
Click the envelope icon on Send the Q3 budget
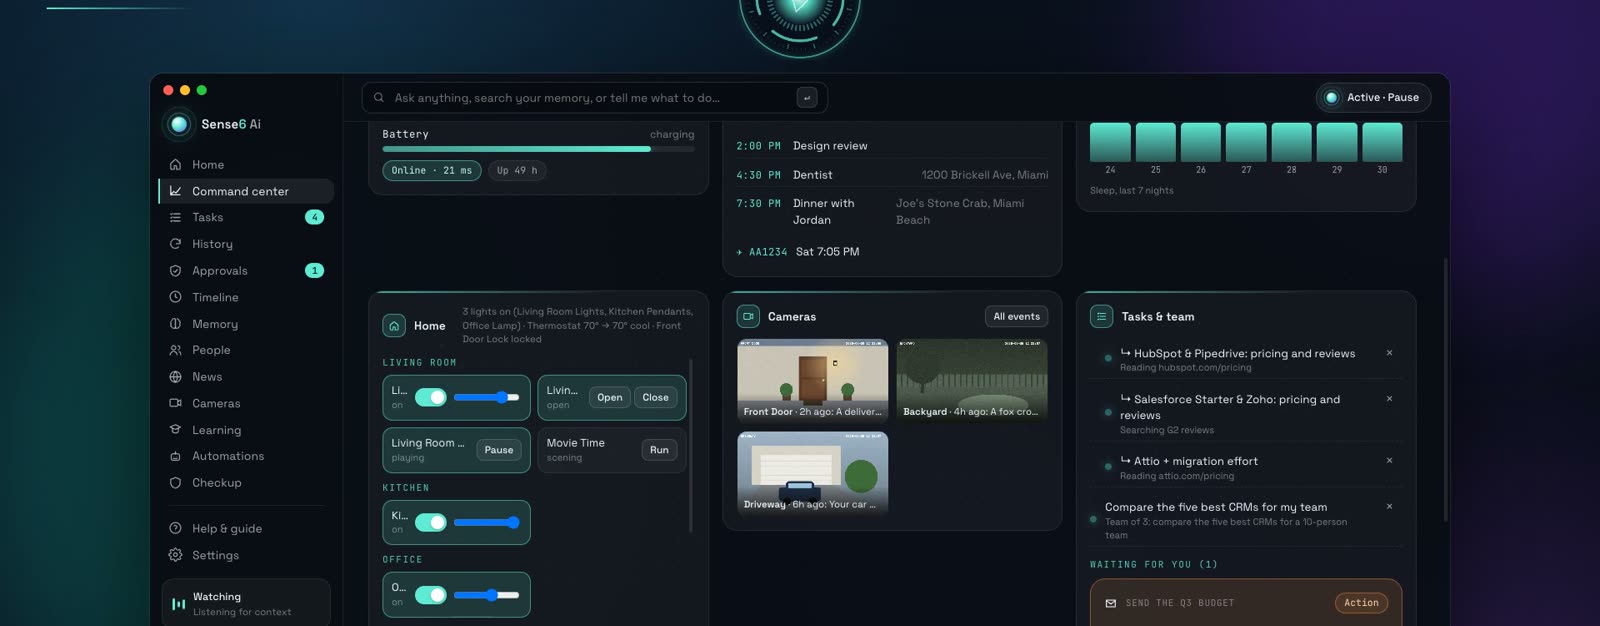1110,603
